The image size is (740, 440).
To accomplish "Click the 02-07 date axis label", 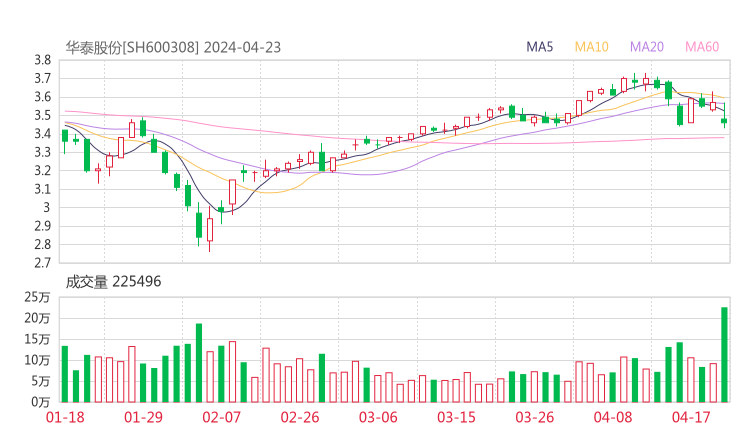I will (221, 417).
